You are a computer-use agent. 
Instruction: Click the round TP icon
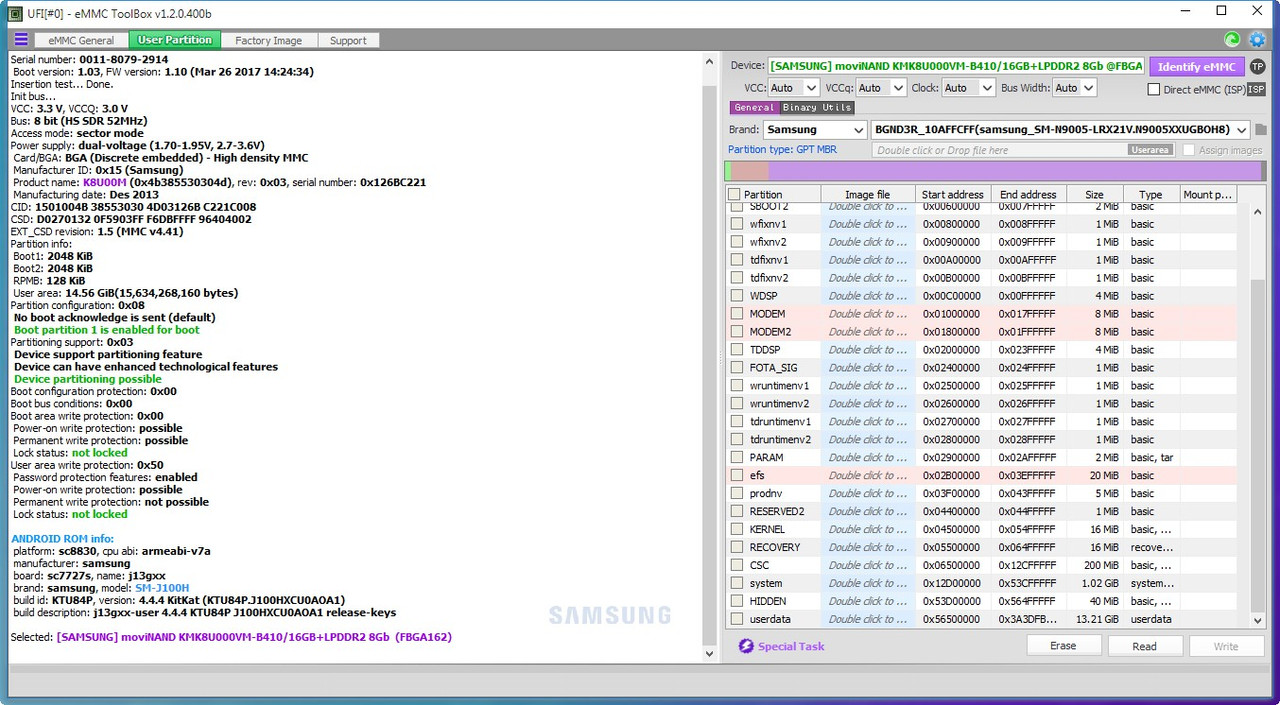click(x=1257, y=67)
